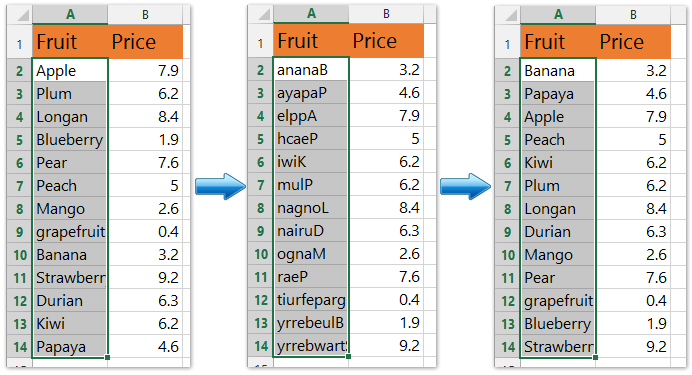Select the cell containing nairuD
692x375 pixels.
[x=311, y=230]
